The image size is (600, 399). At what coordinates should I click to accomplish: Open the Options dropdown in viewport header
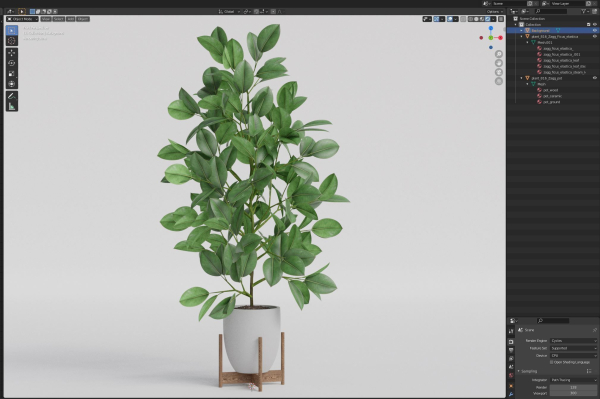494,11
